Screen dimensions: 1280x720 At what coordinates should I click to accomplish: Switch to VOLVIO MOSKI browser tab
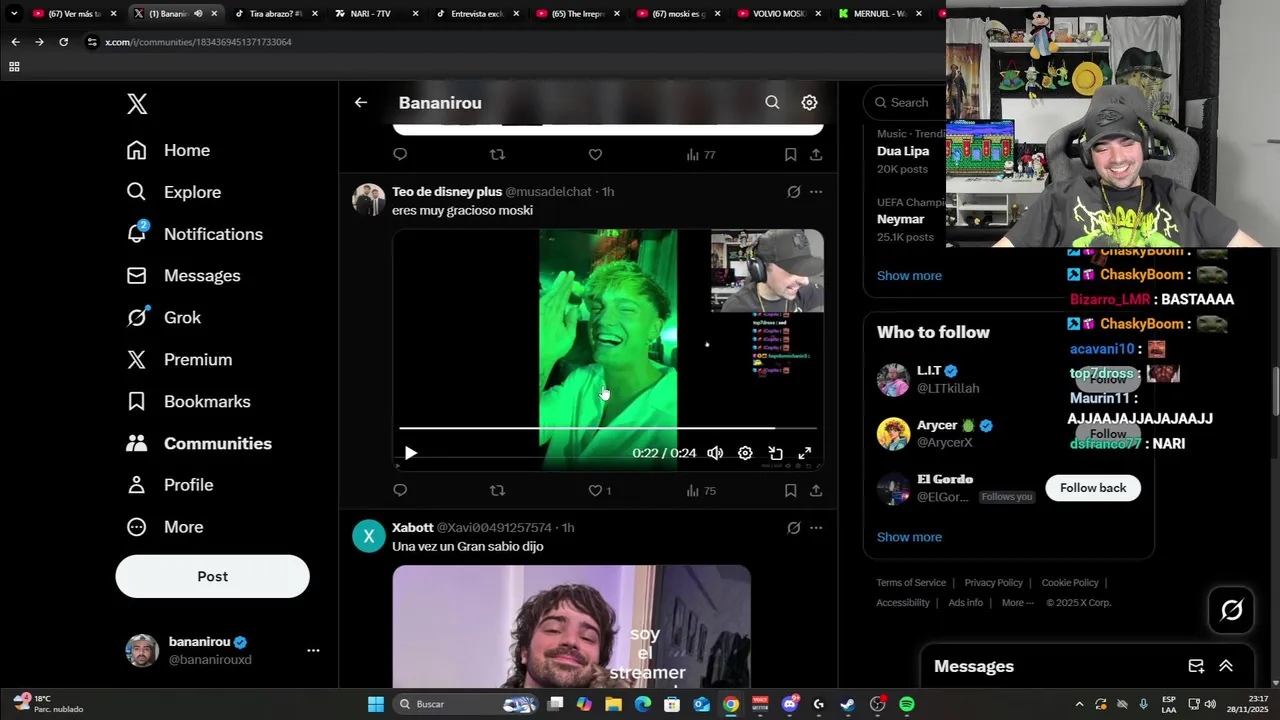(780, 14)
